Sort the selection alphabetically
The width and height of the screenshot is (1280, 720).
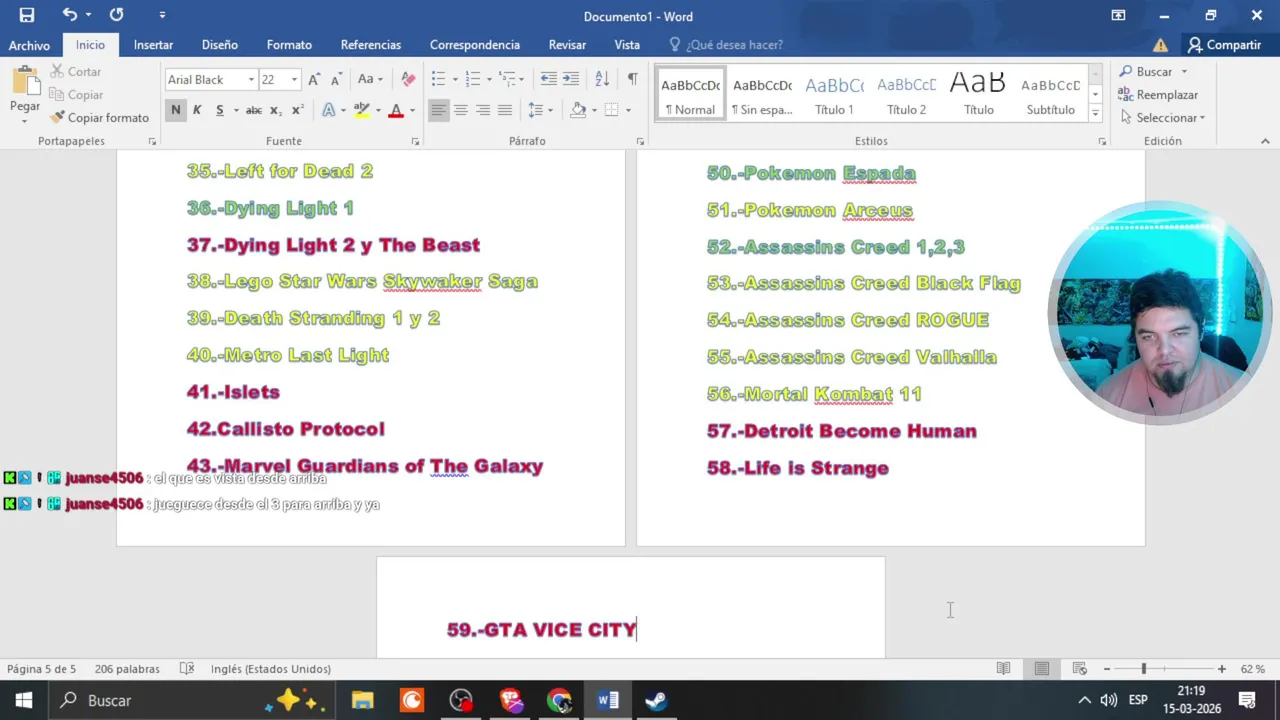click(x=602, y=79)
